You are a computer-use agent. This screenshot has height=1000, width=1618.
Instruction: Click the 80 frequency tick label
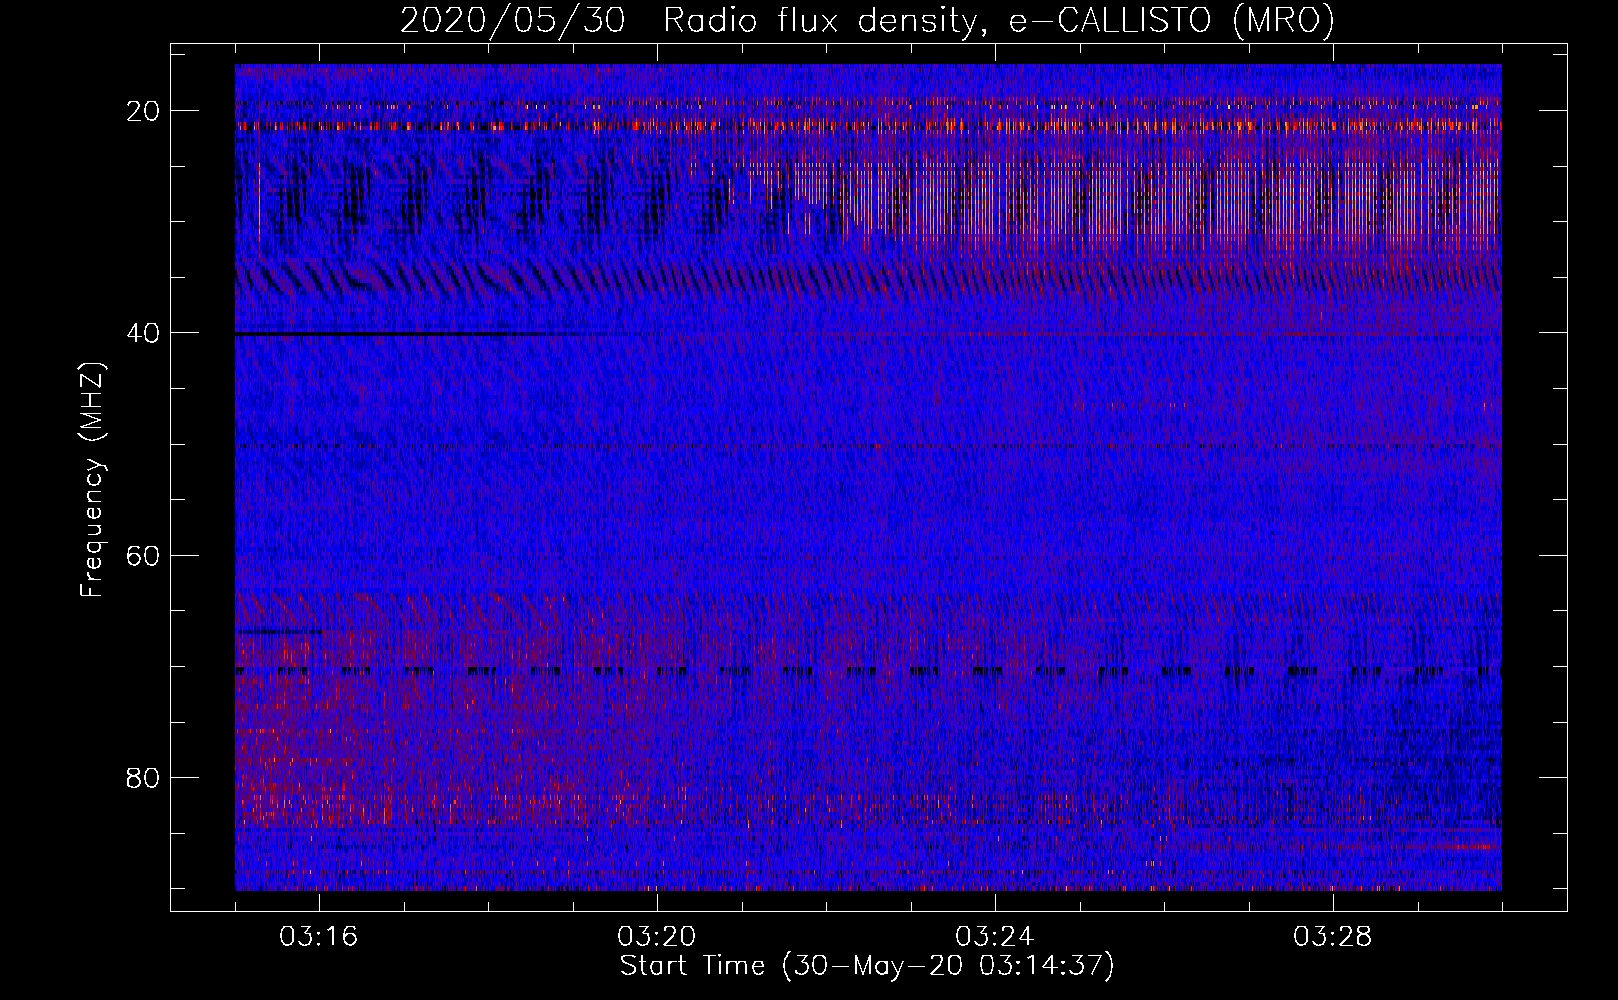144,777
